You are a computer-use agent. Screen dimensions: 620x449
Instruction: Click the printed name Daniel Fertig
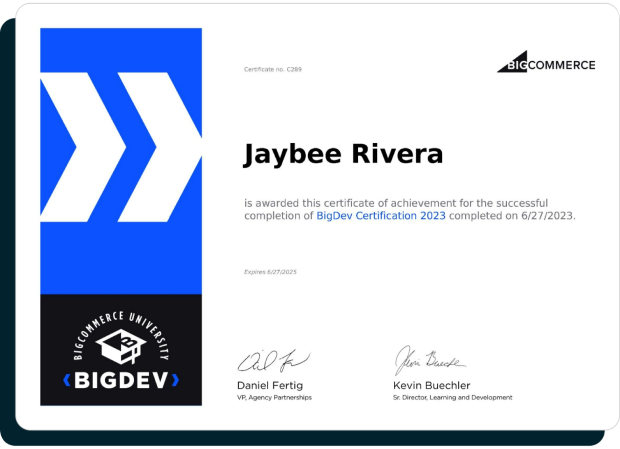(x=270, y=385)
